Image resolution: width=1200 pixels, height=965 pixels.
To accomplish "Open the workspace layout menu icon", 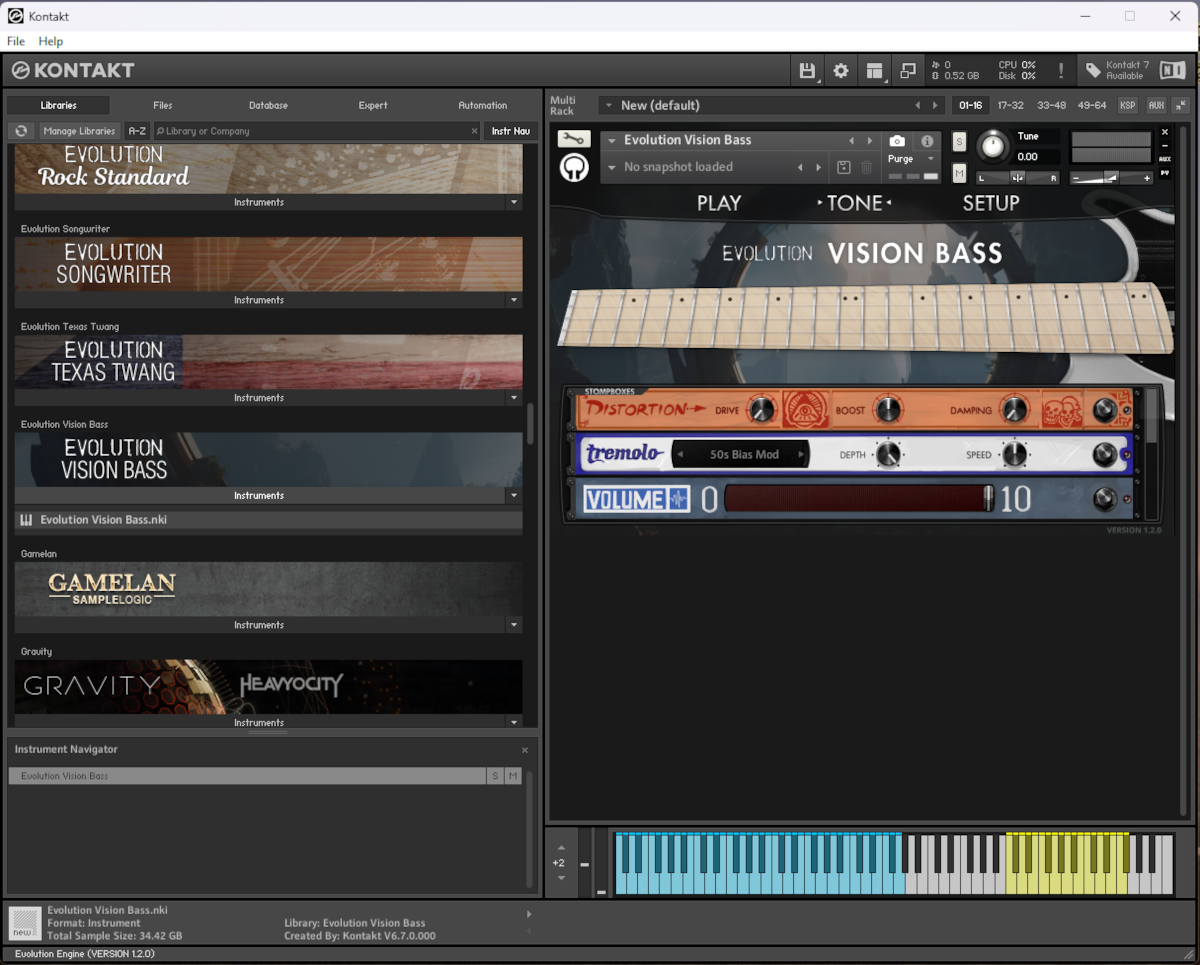I will [875, 70].
